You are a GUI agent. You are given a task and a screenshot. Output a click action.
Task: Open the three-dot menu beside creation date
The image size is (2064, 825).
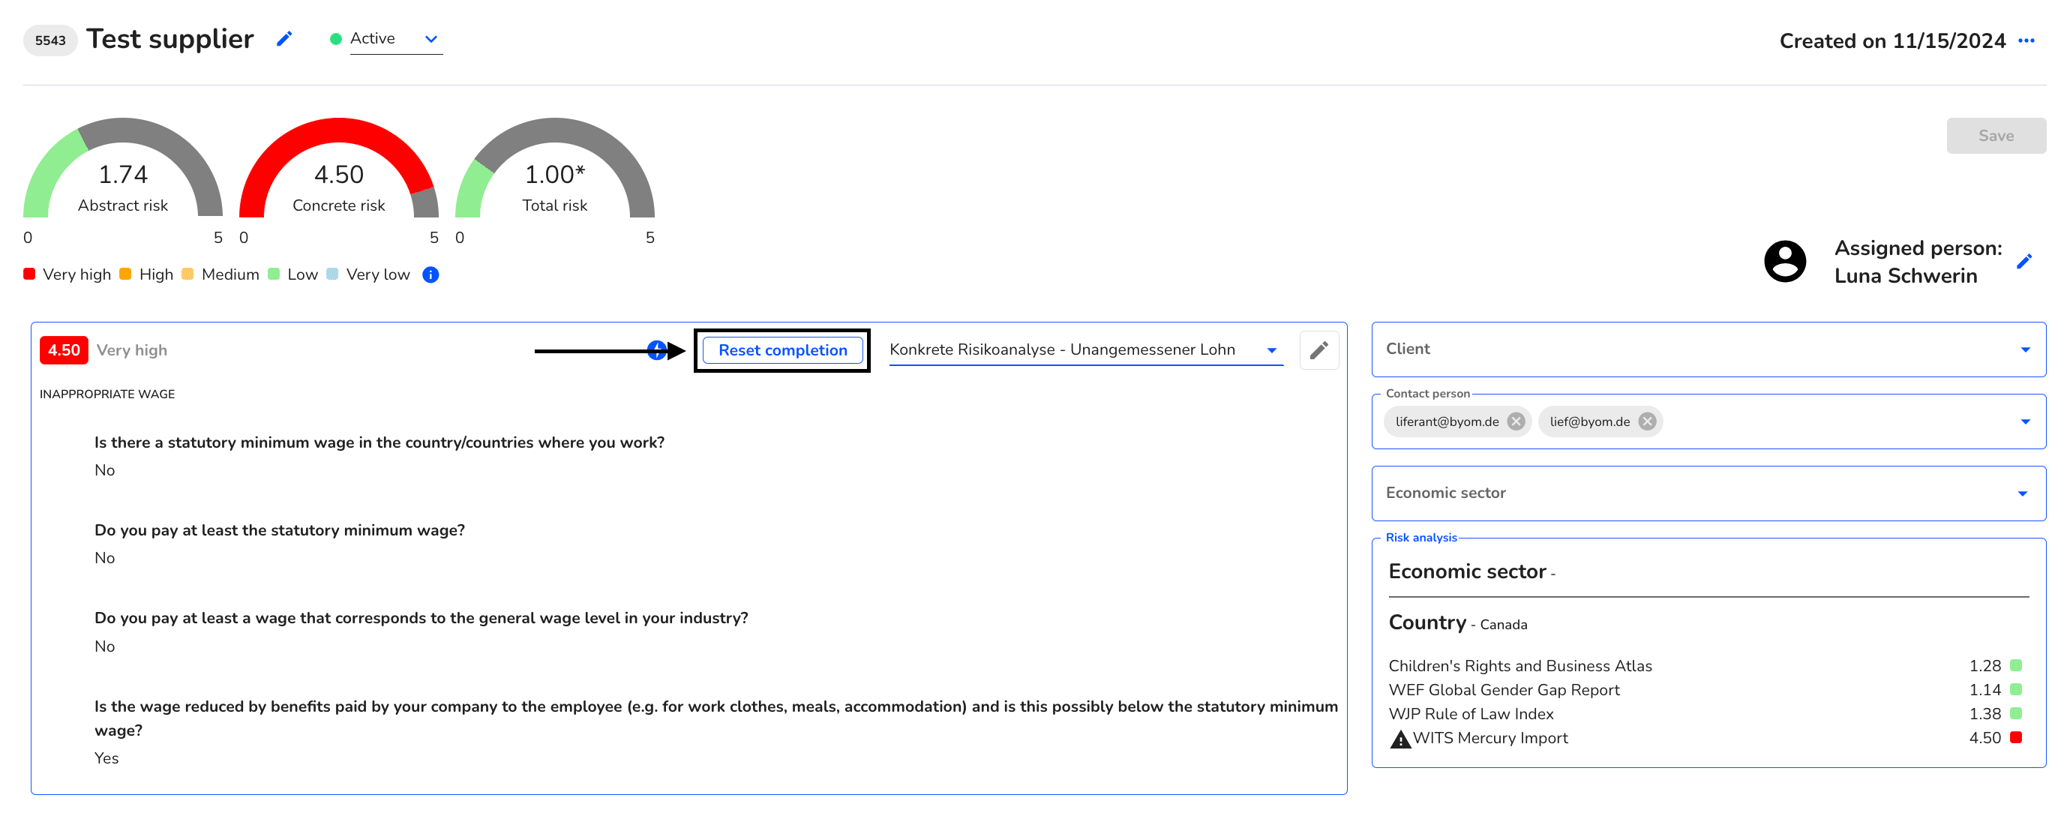pyautogui.click(x=2027, y=41)
